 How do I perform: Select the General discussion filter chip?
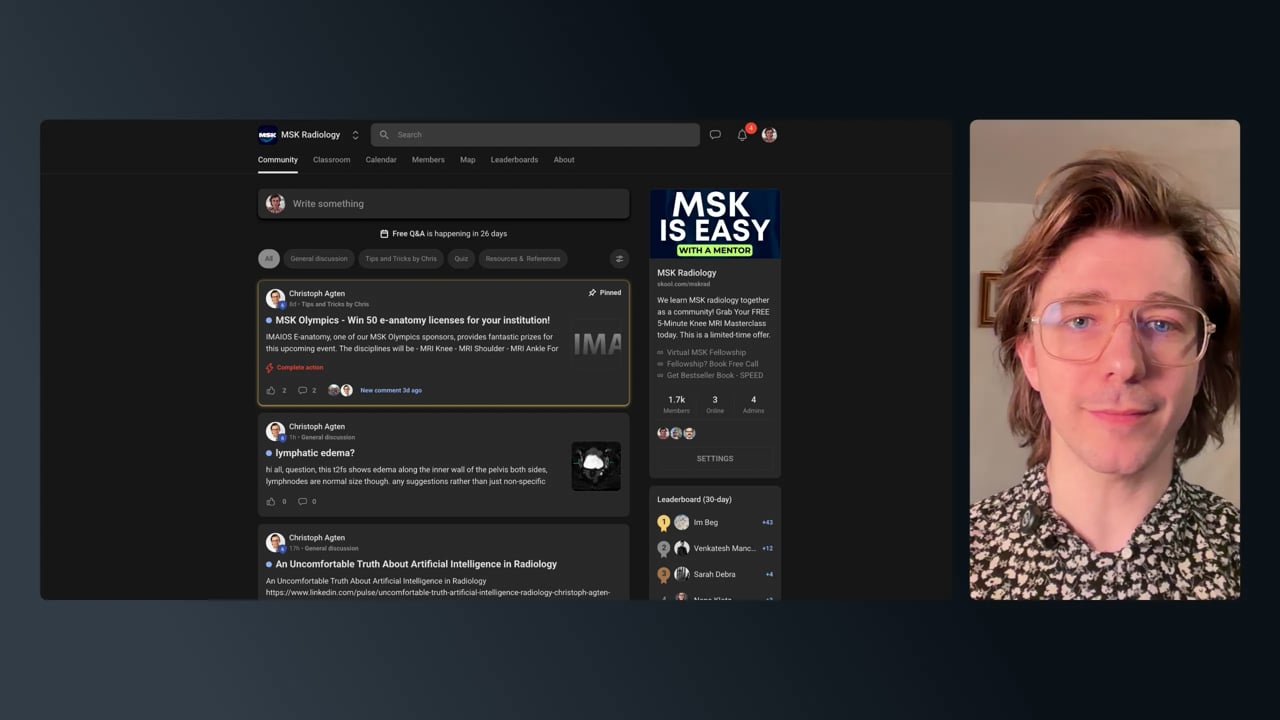(319, 259)
